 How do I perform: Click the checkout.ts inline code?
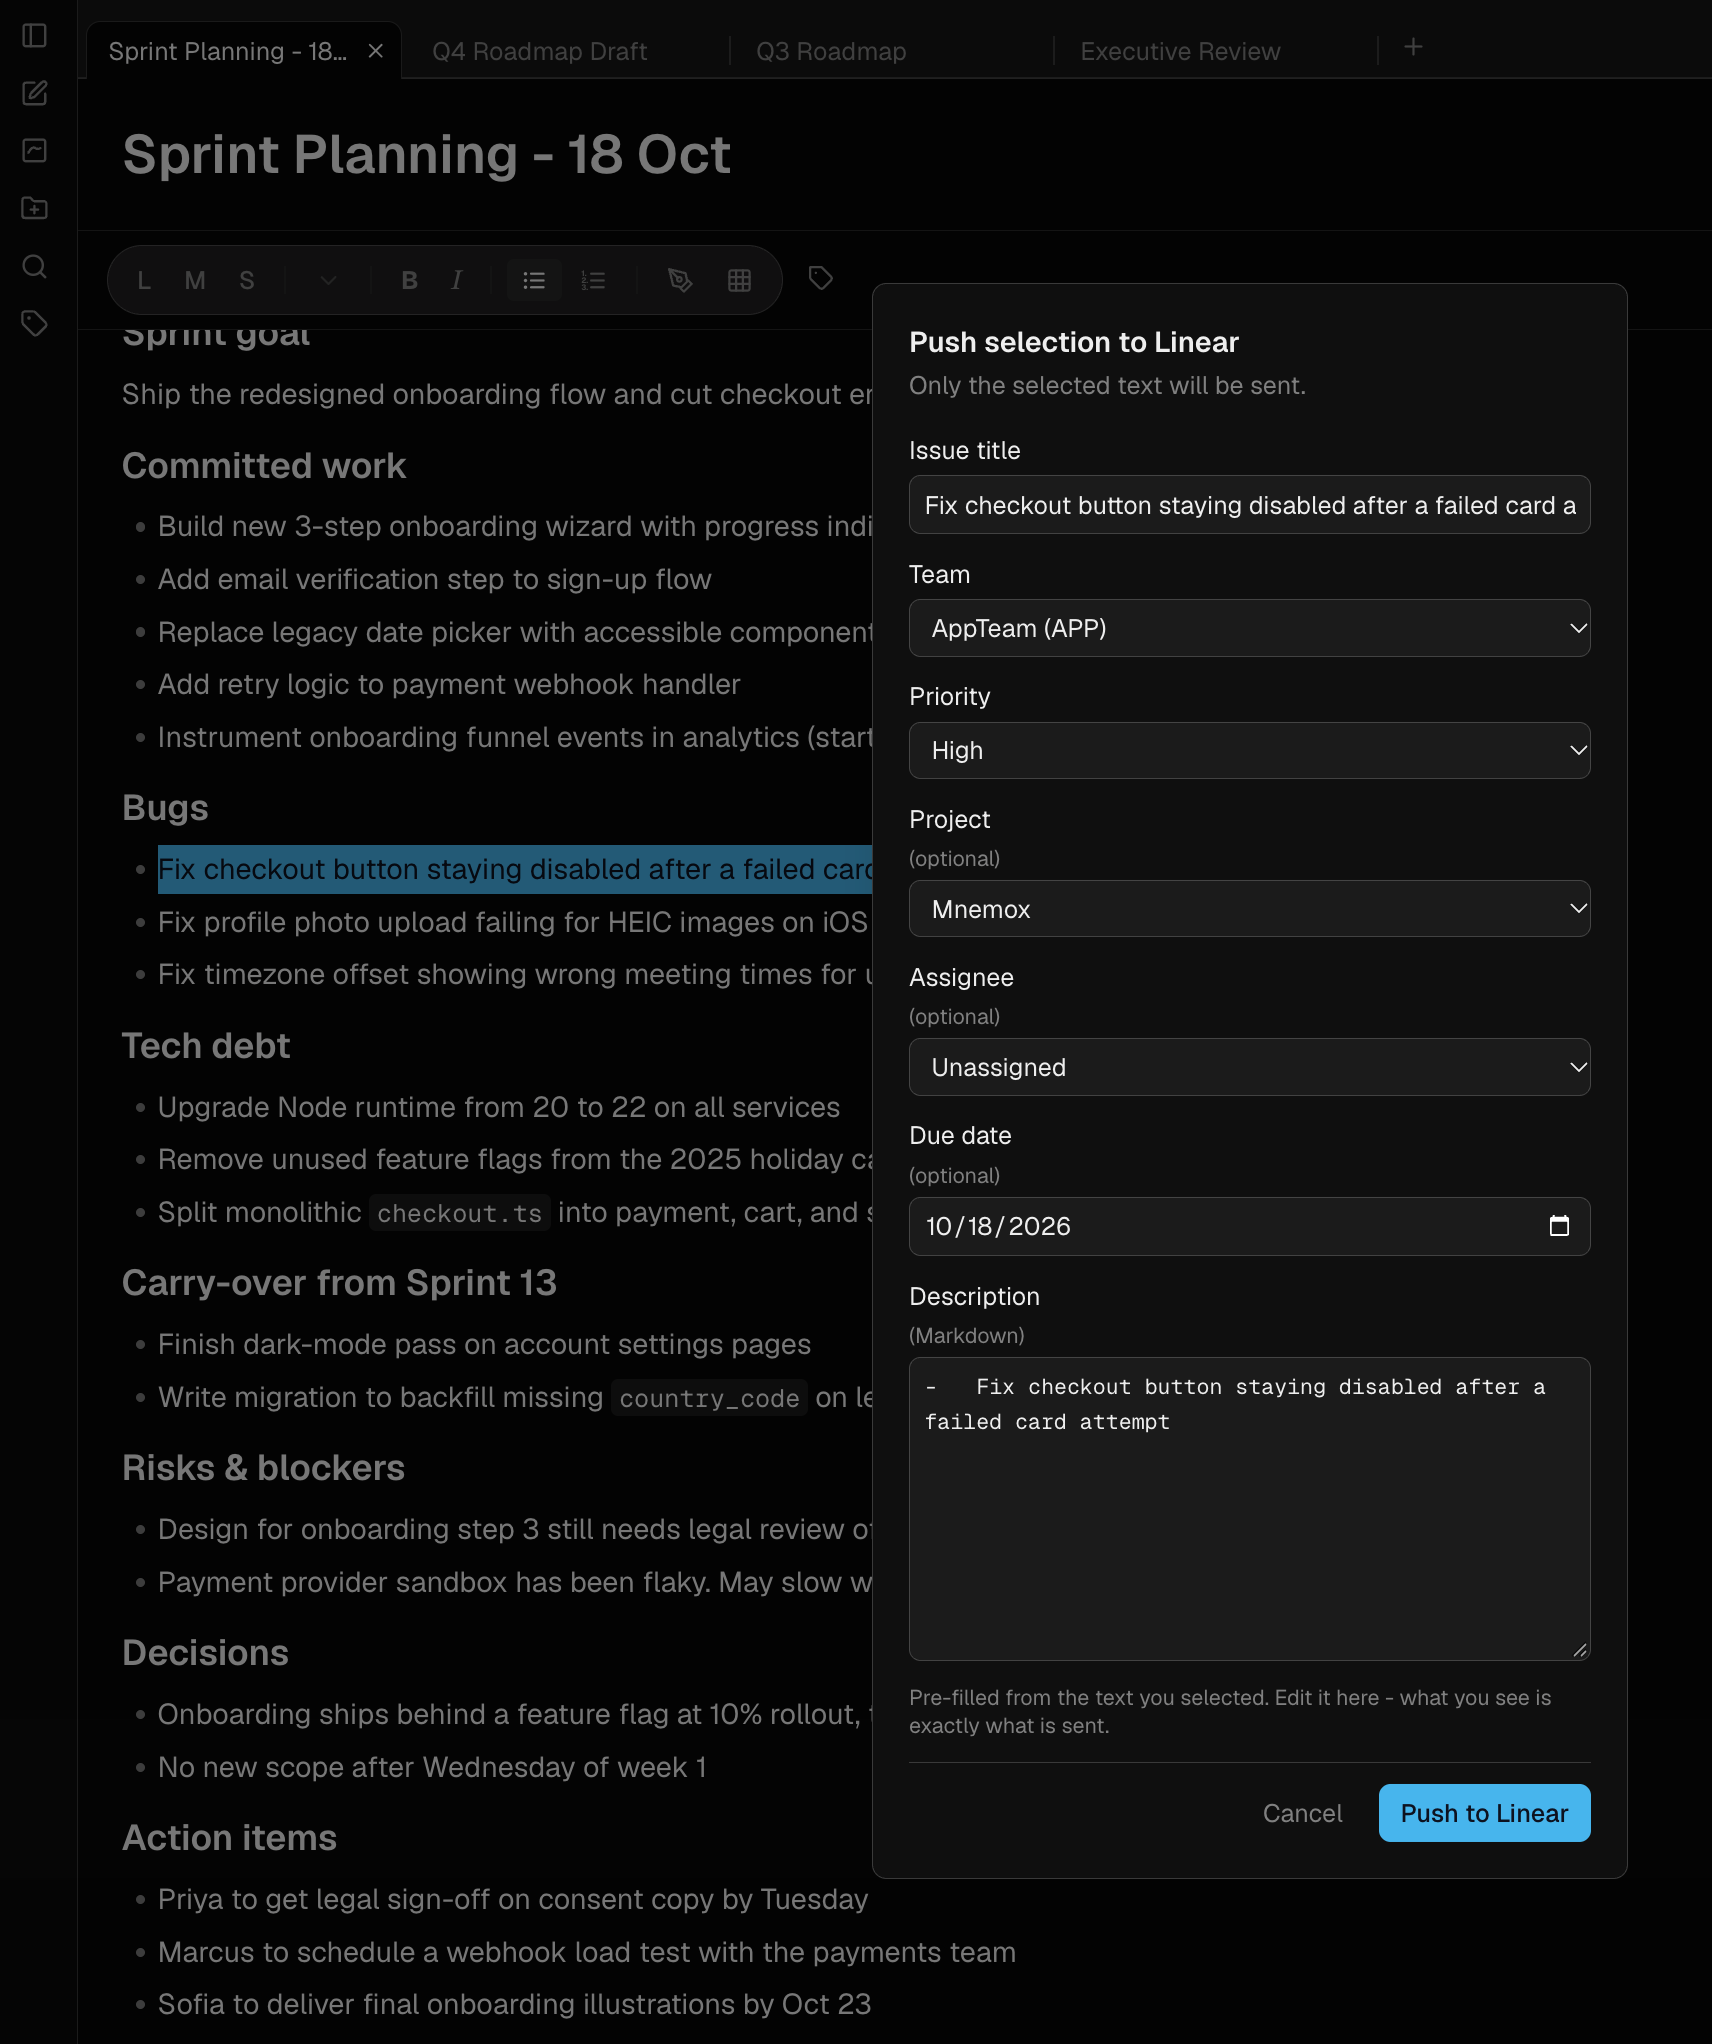(459, 1213)
